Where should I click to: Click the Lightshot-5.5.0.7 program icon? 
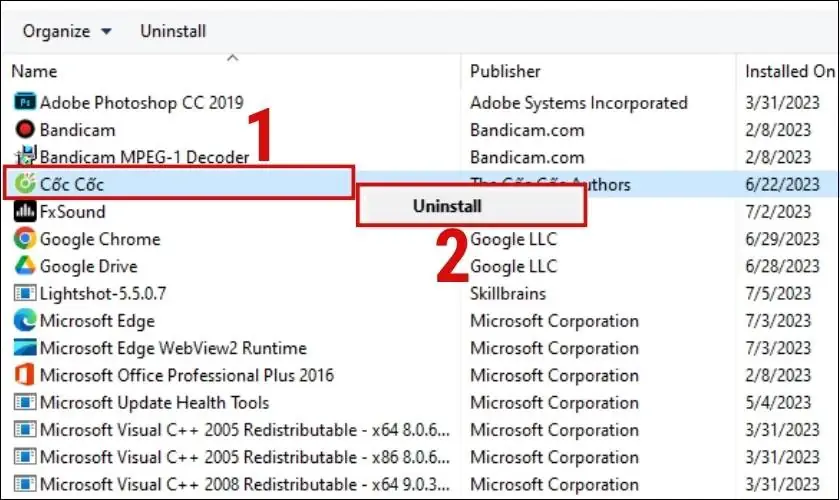[25, 293]
